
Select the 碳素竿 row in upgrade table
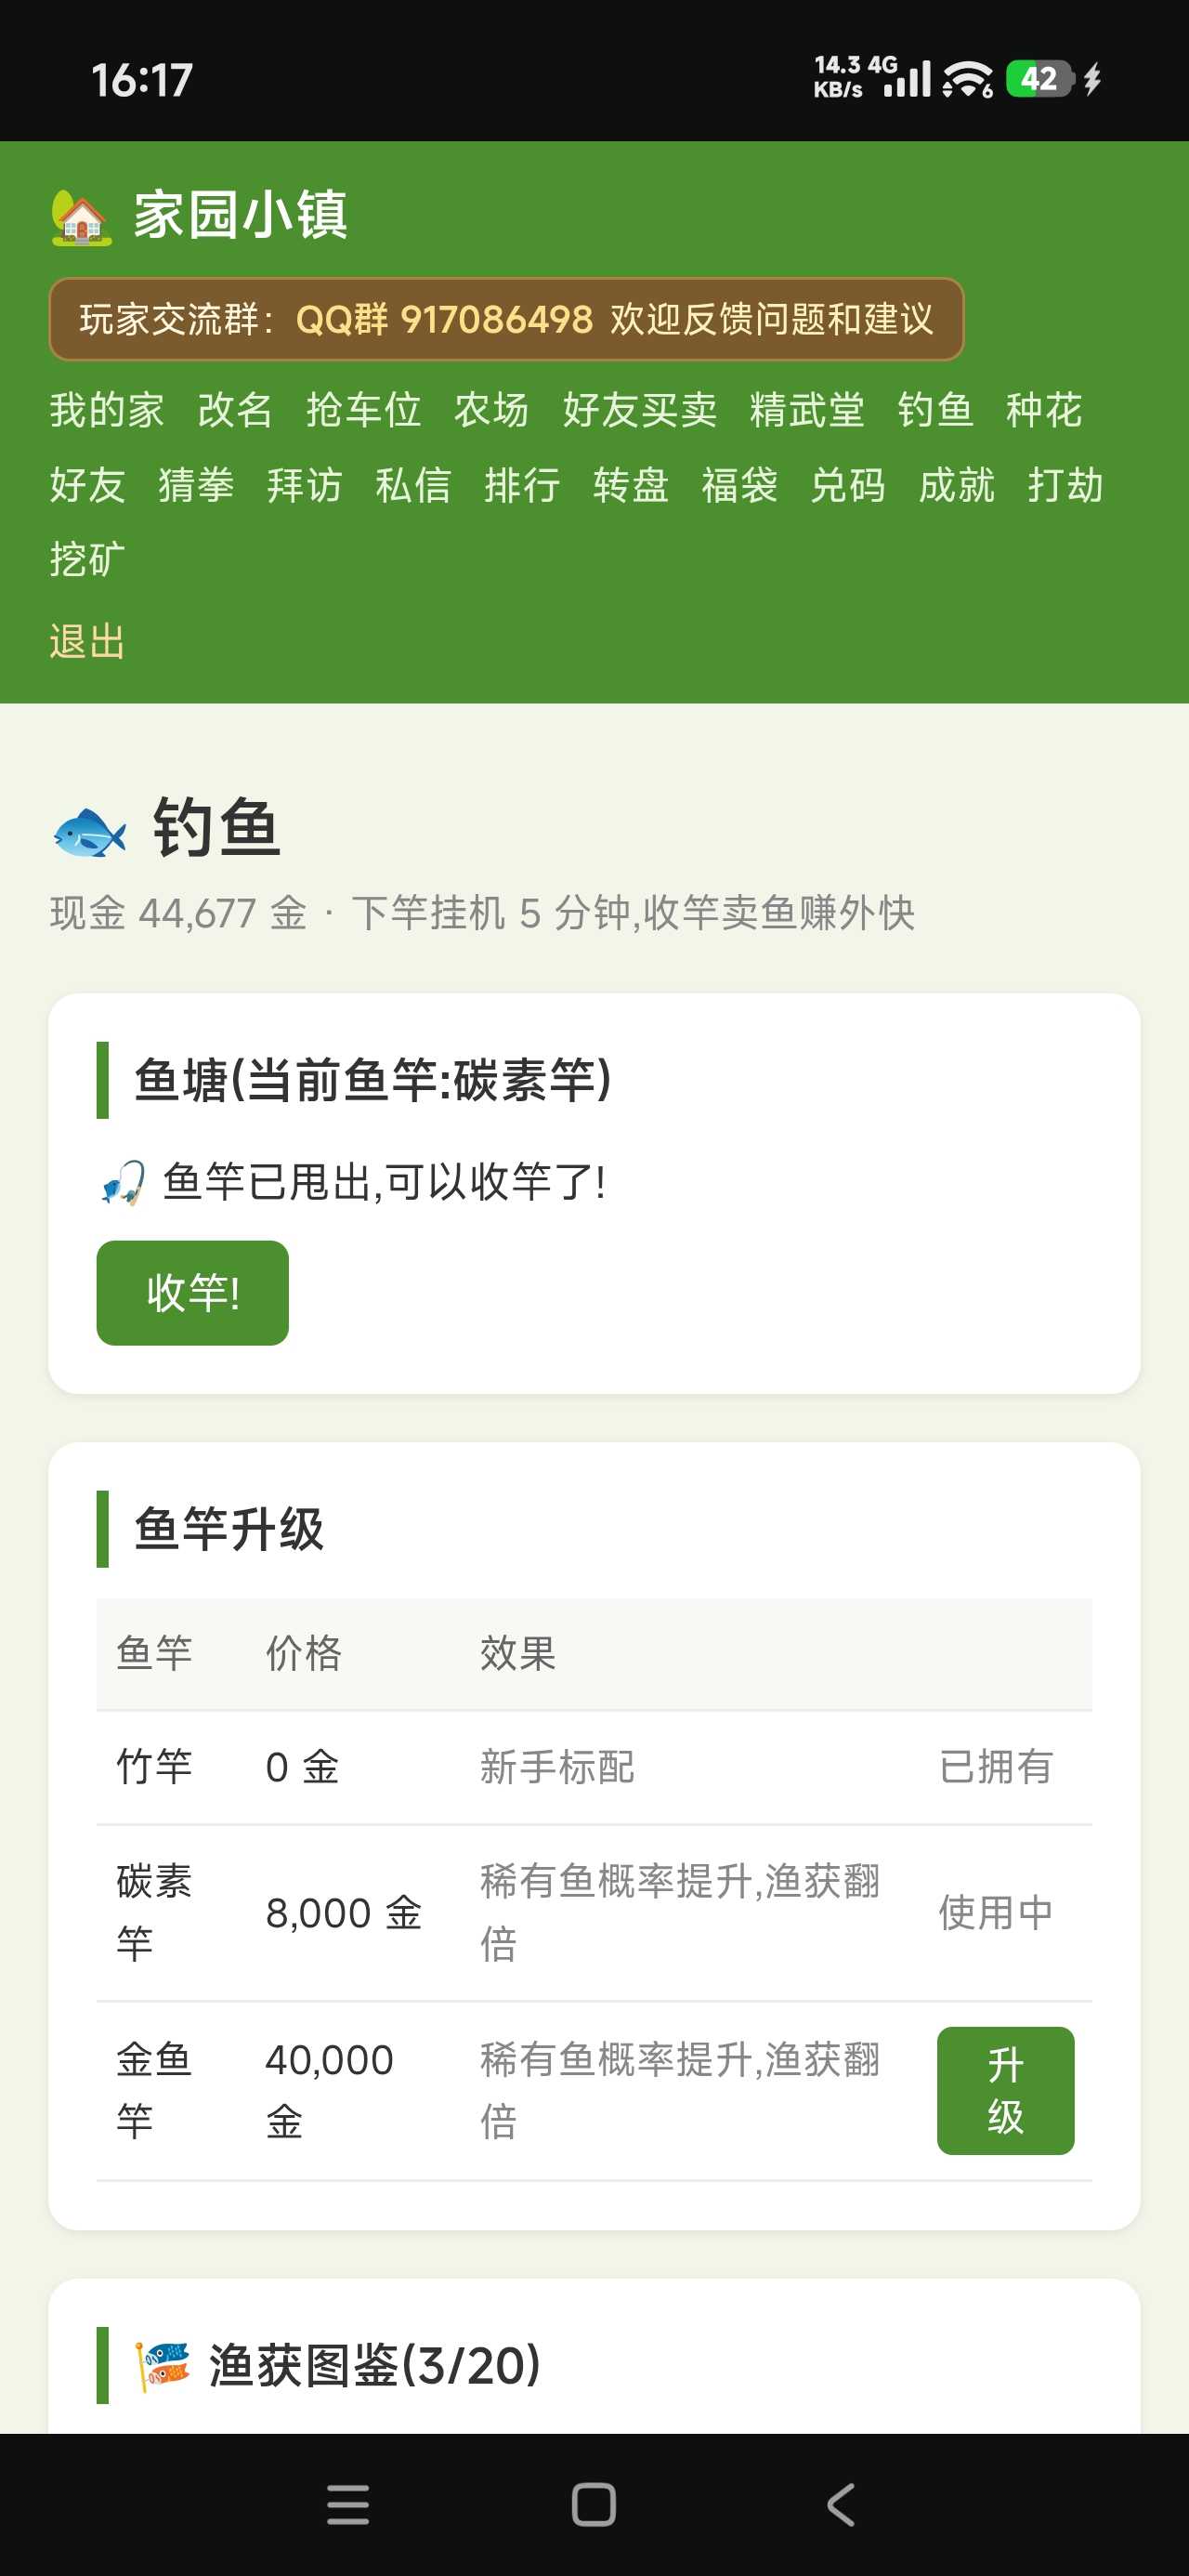[x=594, y=1912]
